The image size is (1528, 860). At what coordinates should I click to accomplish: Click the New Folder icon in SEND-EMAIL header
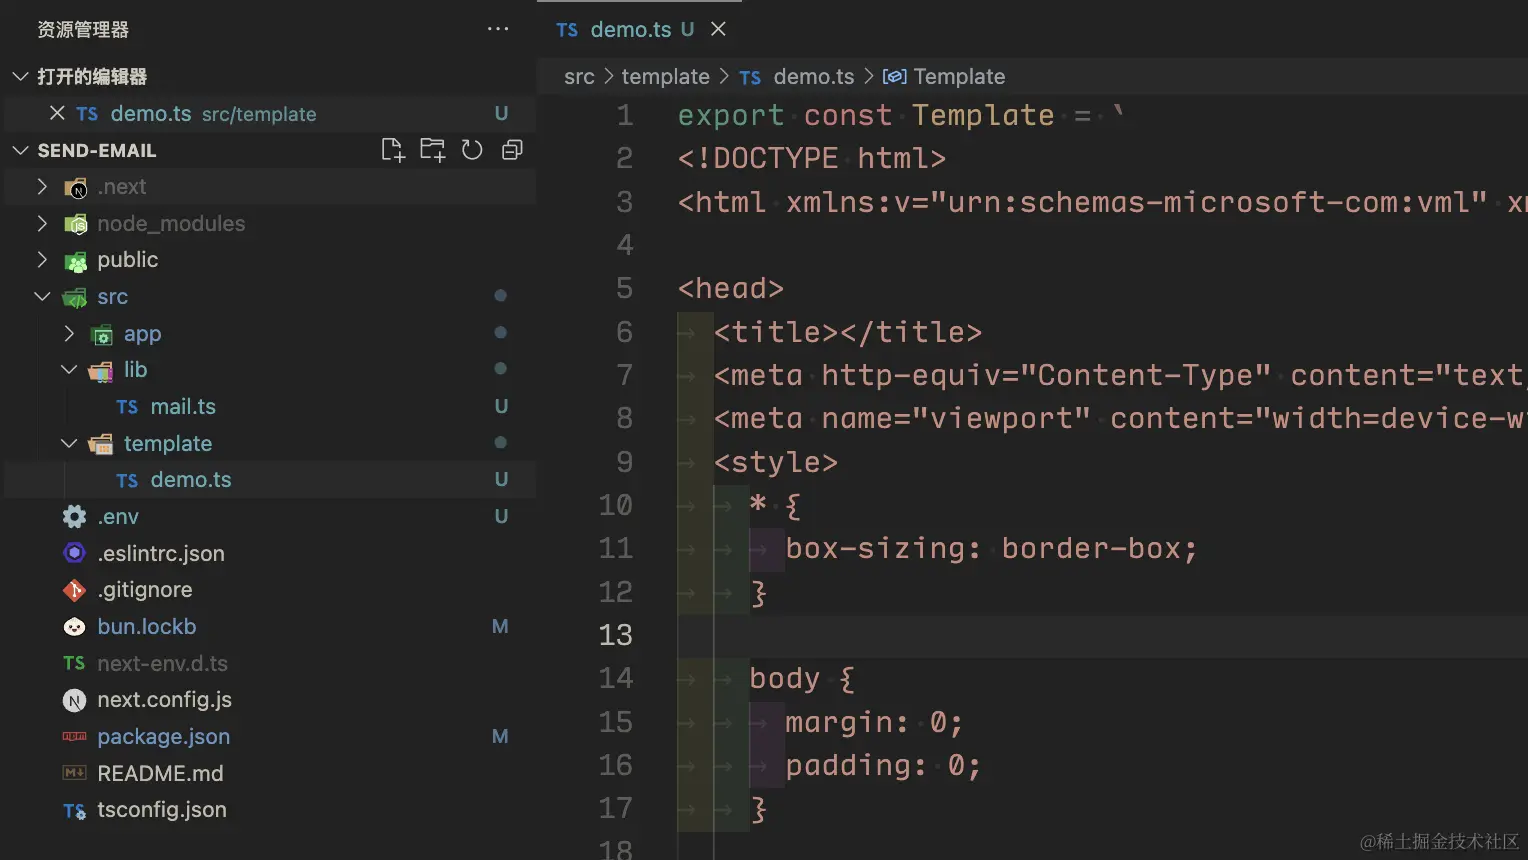(x=433, y=150)
